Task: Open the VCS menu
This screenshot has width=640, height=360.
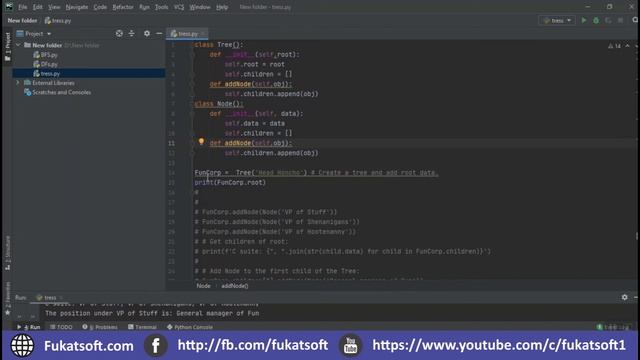Action: tap(179, 7)
